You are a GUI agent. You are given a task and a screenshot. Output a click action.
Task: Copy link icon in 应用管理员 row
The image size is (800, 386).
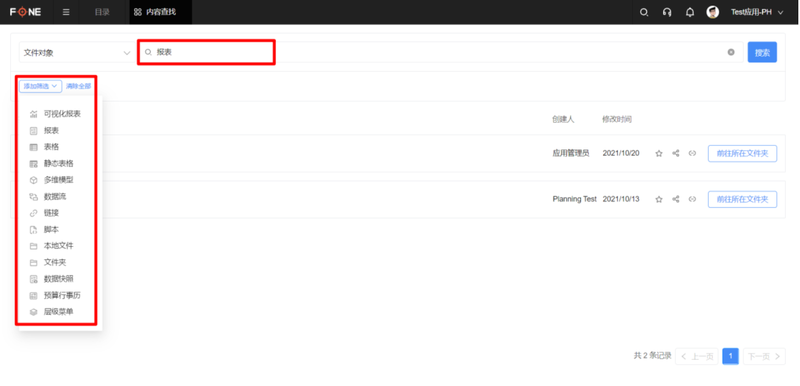coord(692,153)
